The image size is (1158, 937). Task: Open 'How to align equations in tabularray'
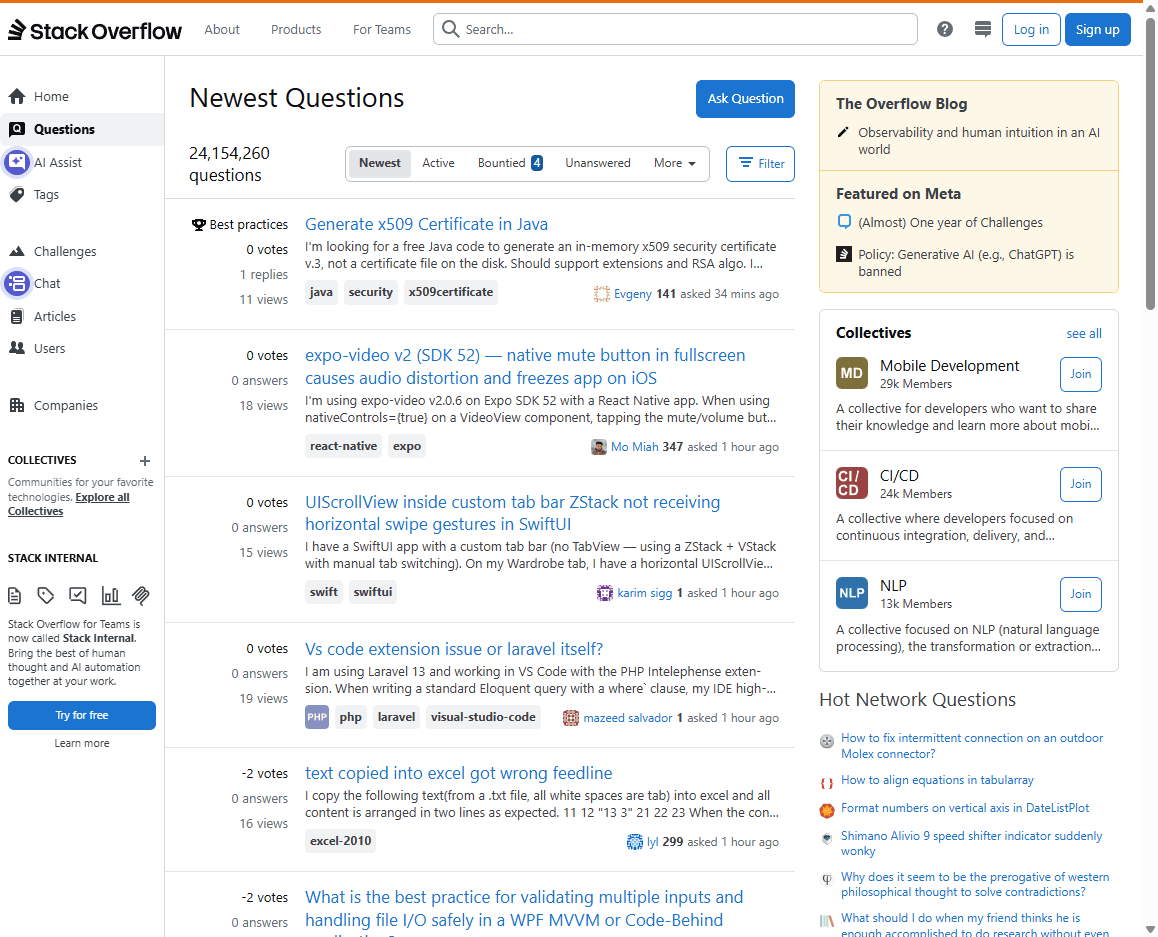coord(937,780)
